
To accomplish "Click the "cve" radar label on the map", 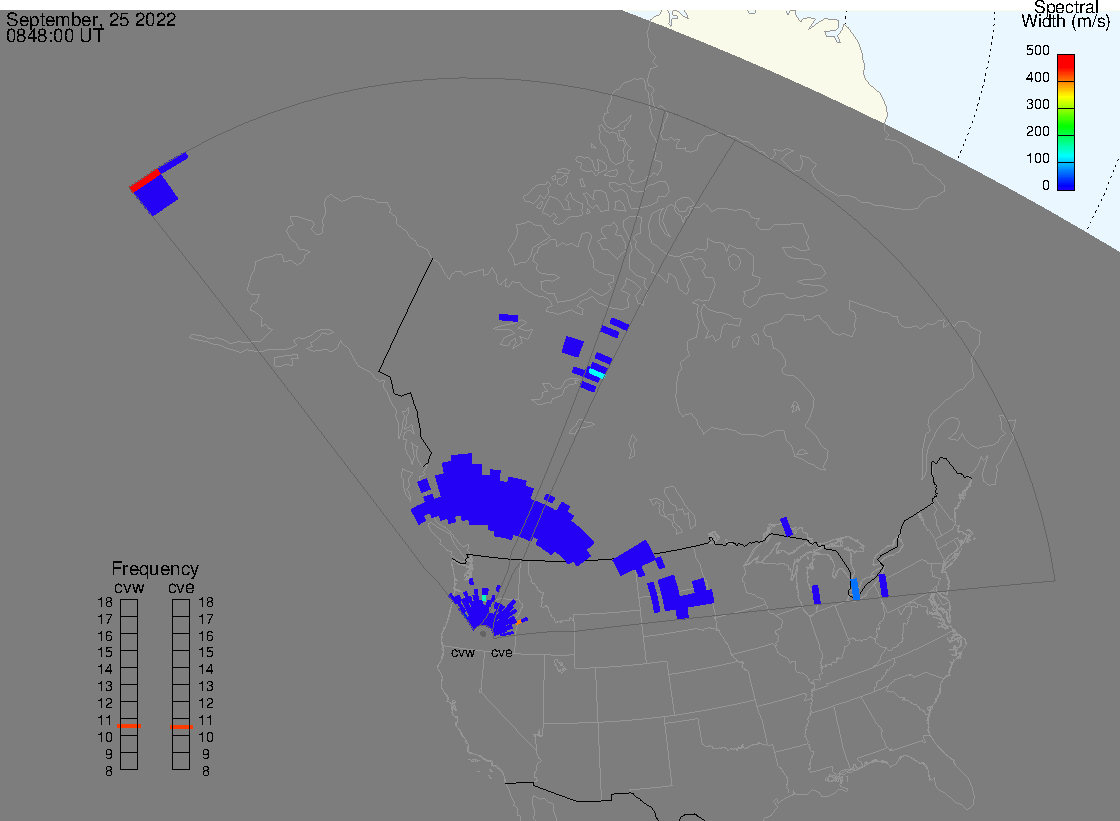I will click(501, 652).
